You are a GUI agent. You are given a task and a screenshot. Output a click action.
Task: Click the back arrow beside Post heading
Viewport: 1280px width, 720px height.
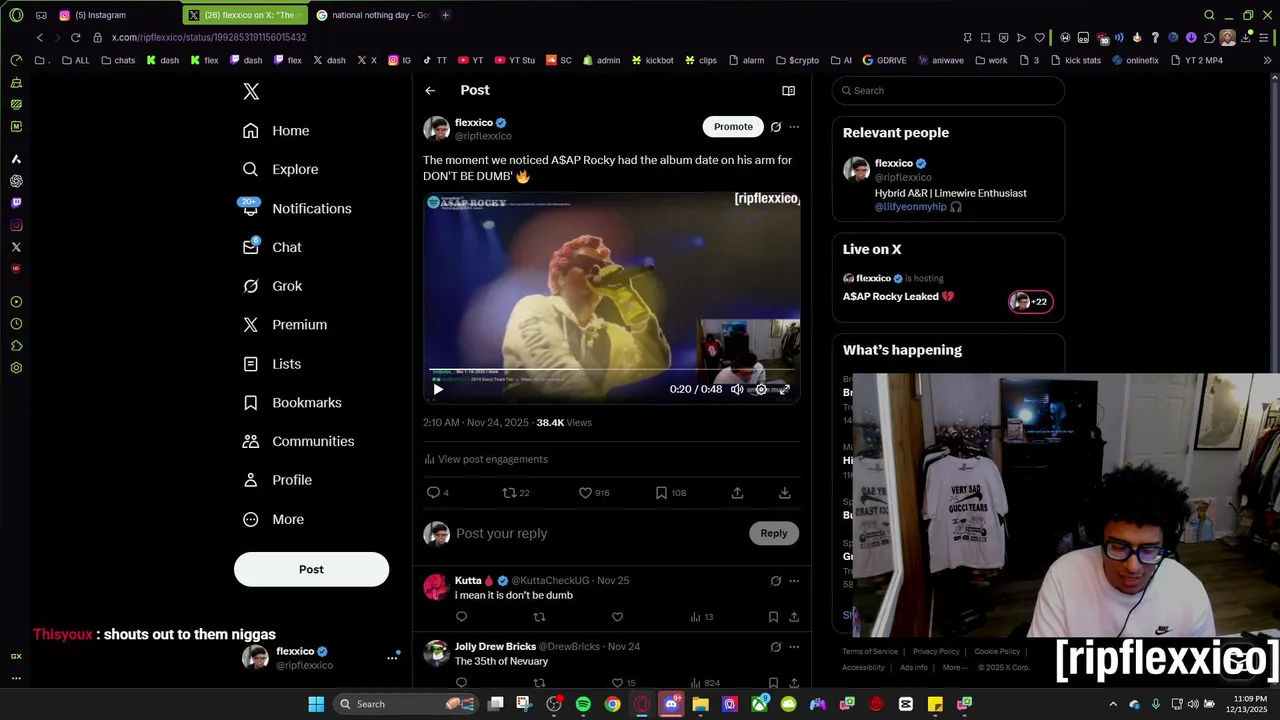430,91
